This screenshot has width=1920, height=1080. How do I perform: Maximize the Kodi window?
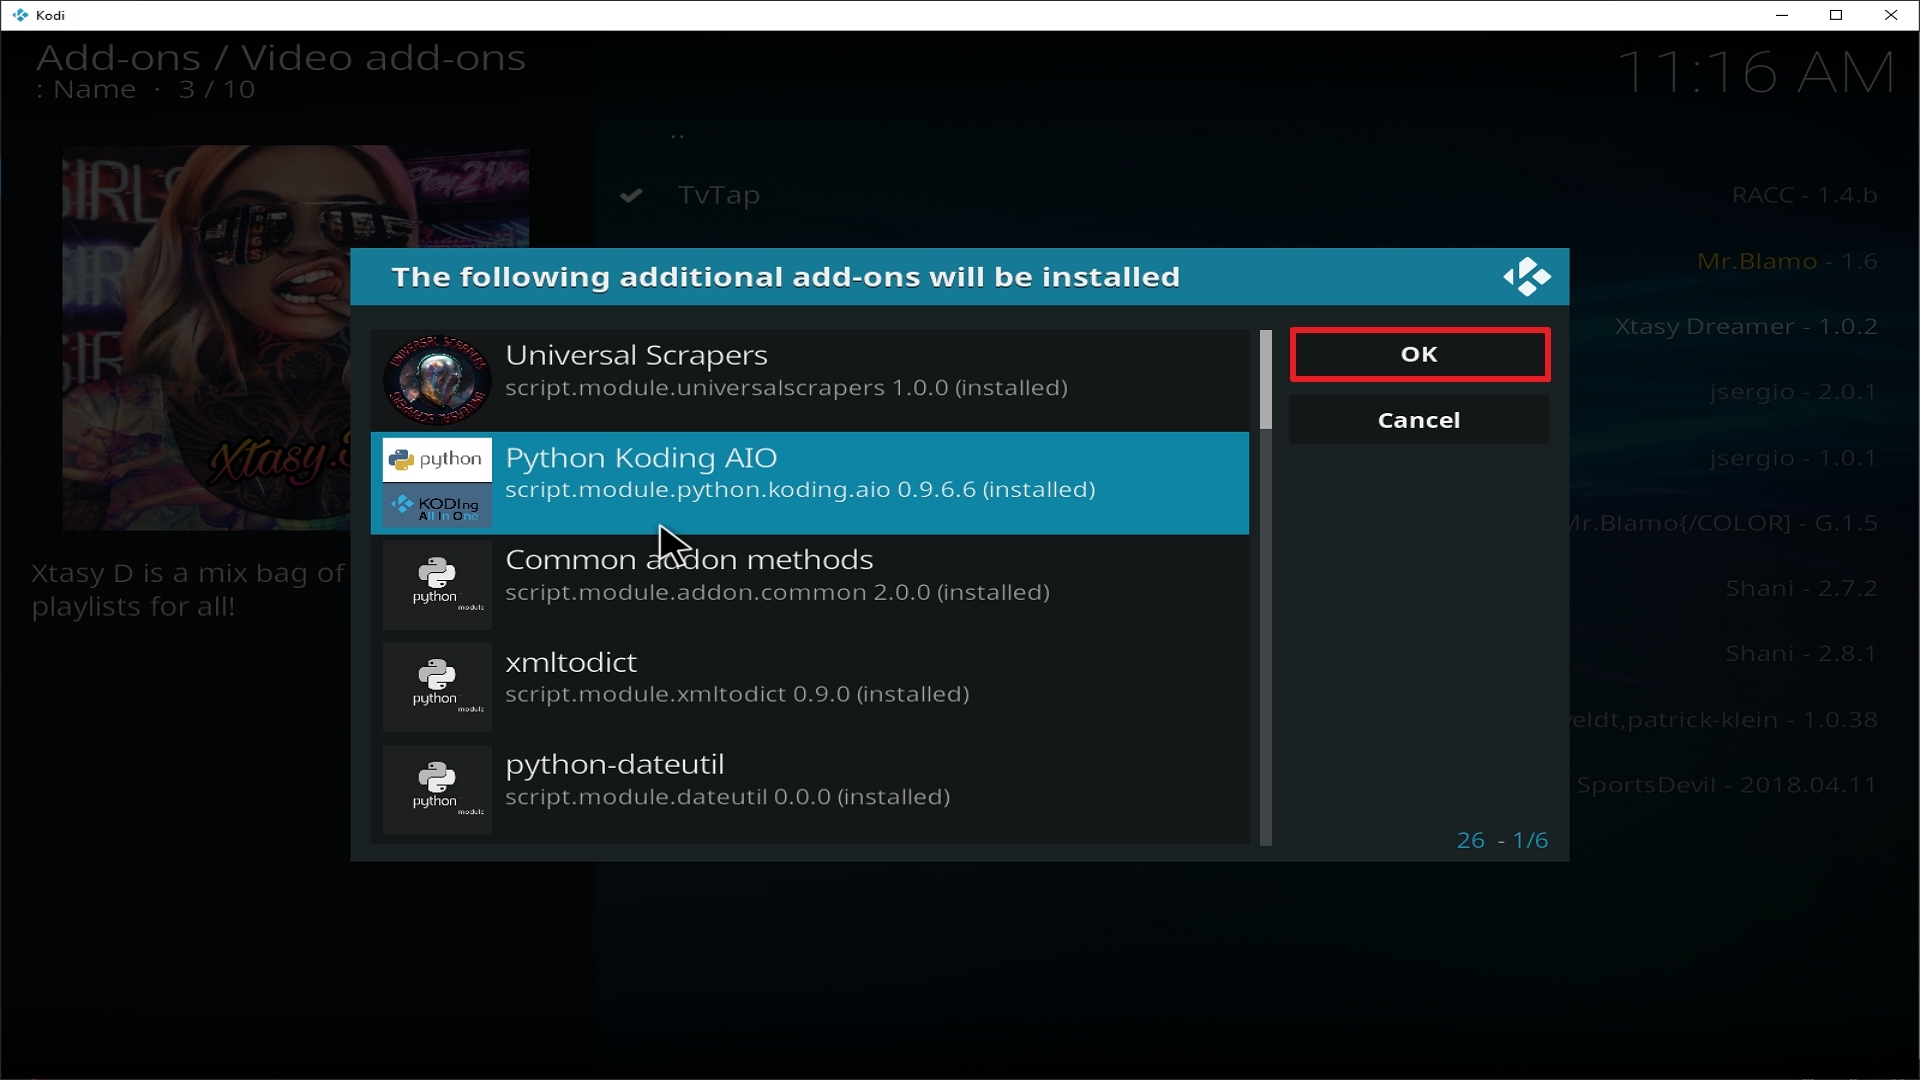click(x=1836, y=15)
